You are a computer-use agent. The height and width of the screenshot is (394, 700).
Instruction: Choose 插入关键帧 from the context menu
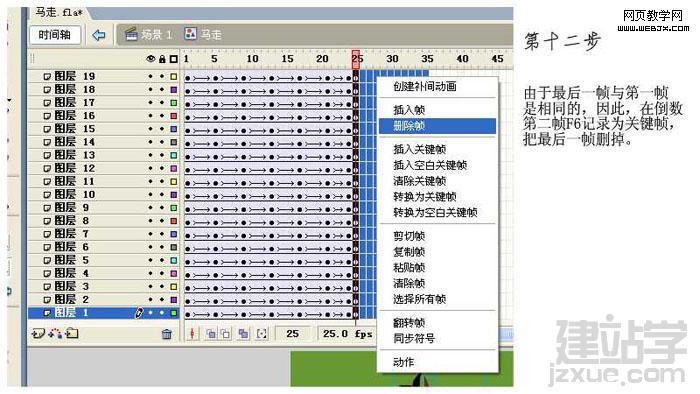(x=420, y=149)
